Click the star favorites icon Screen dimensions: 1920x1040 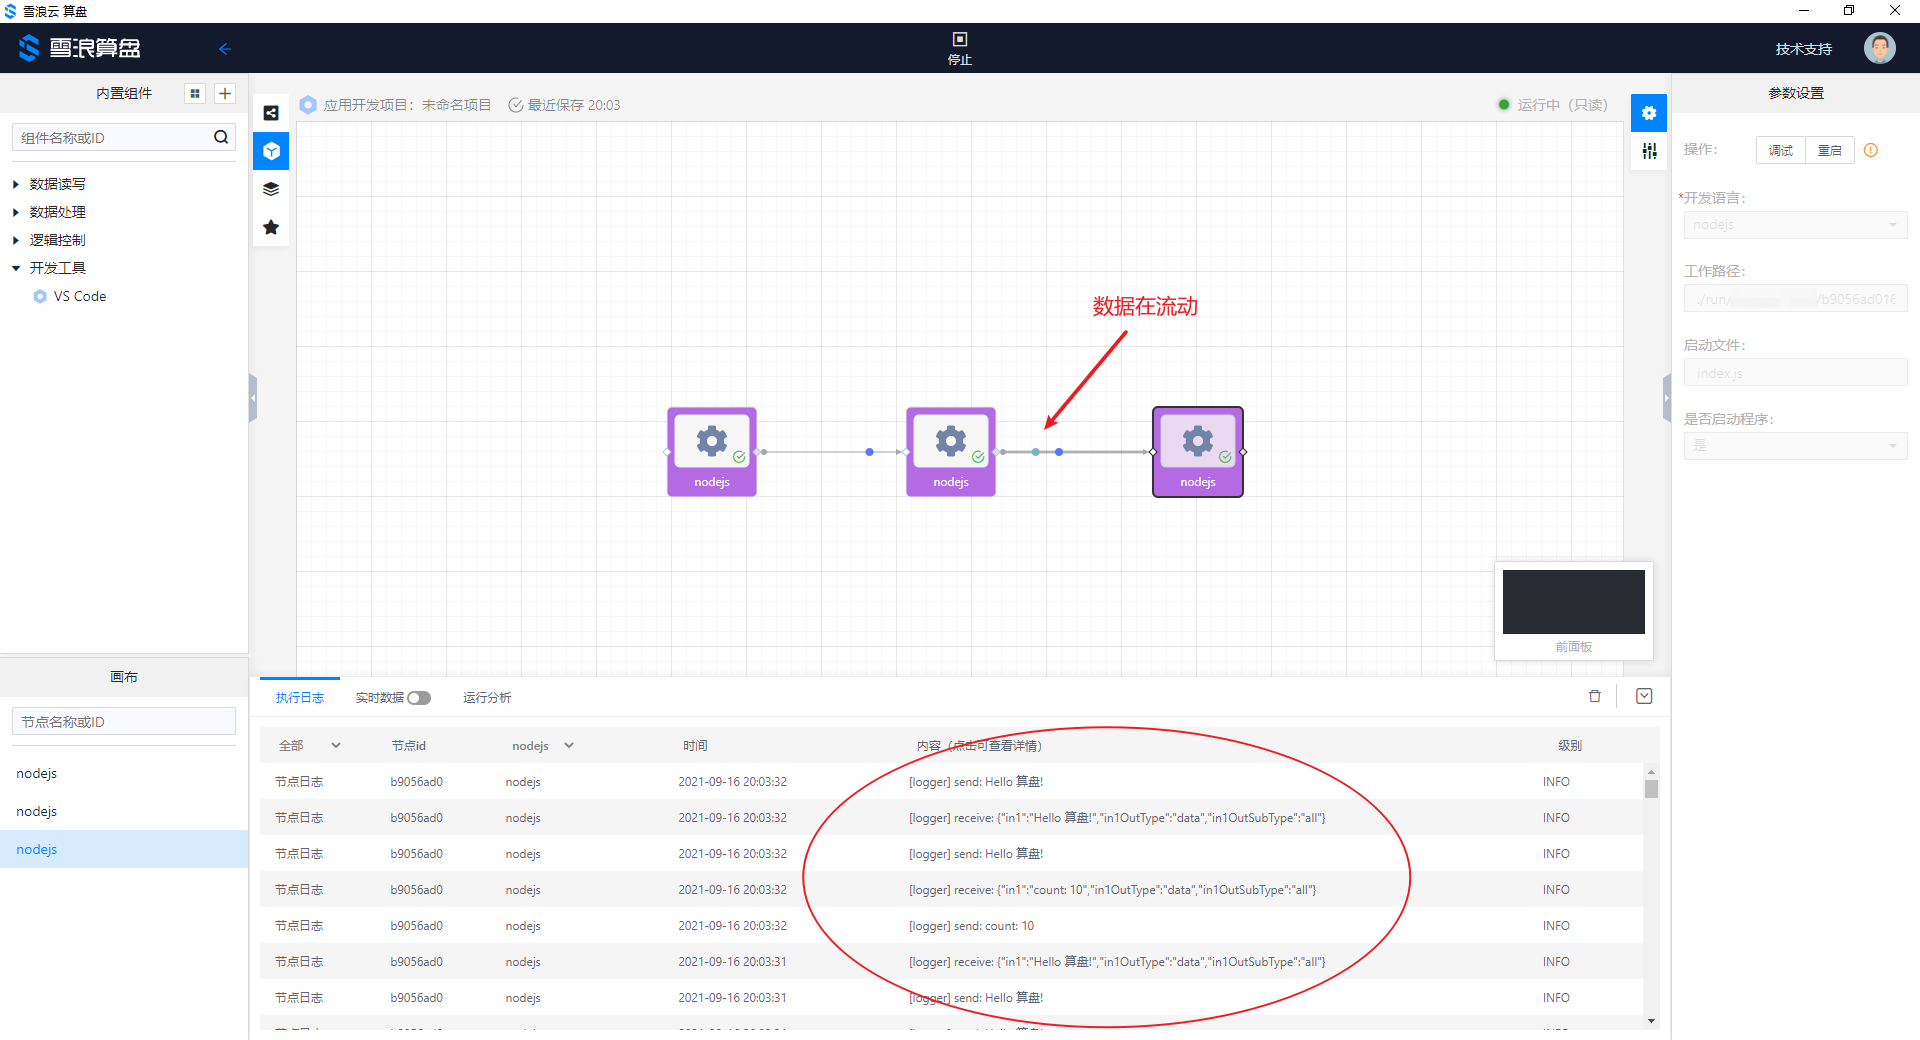[271, 227]
